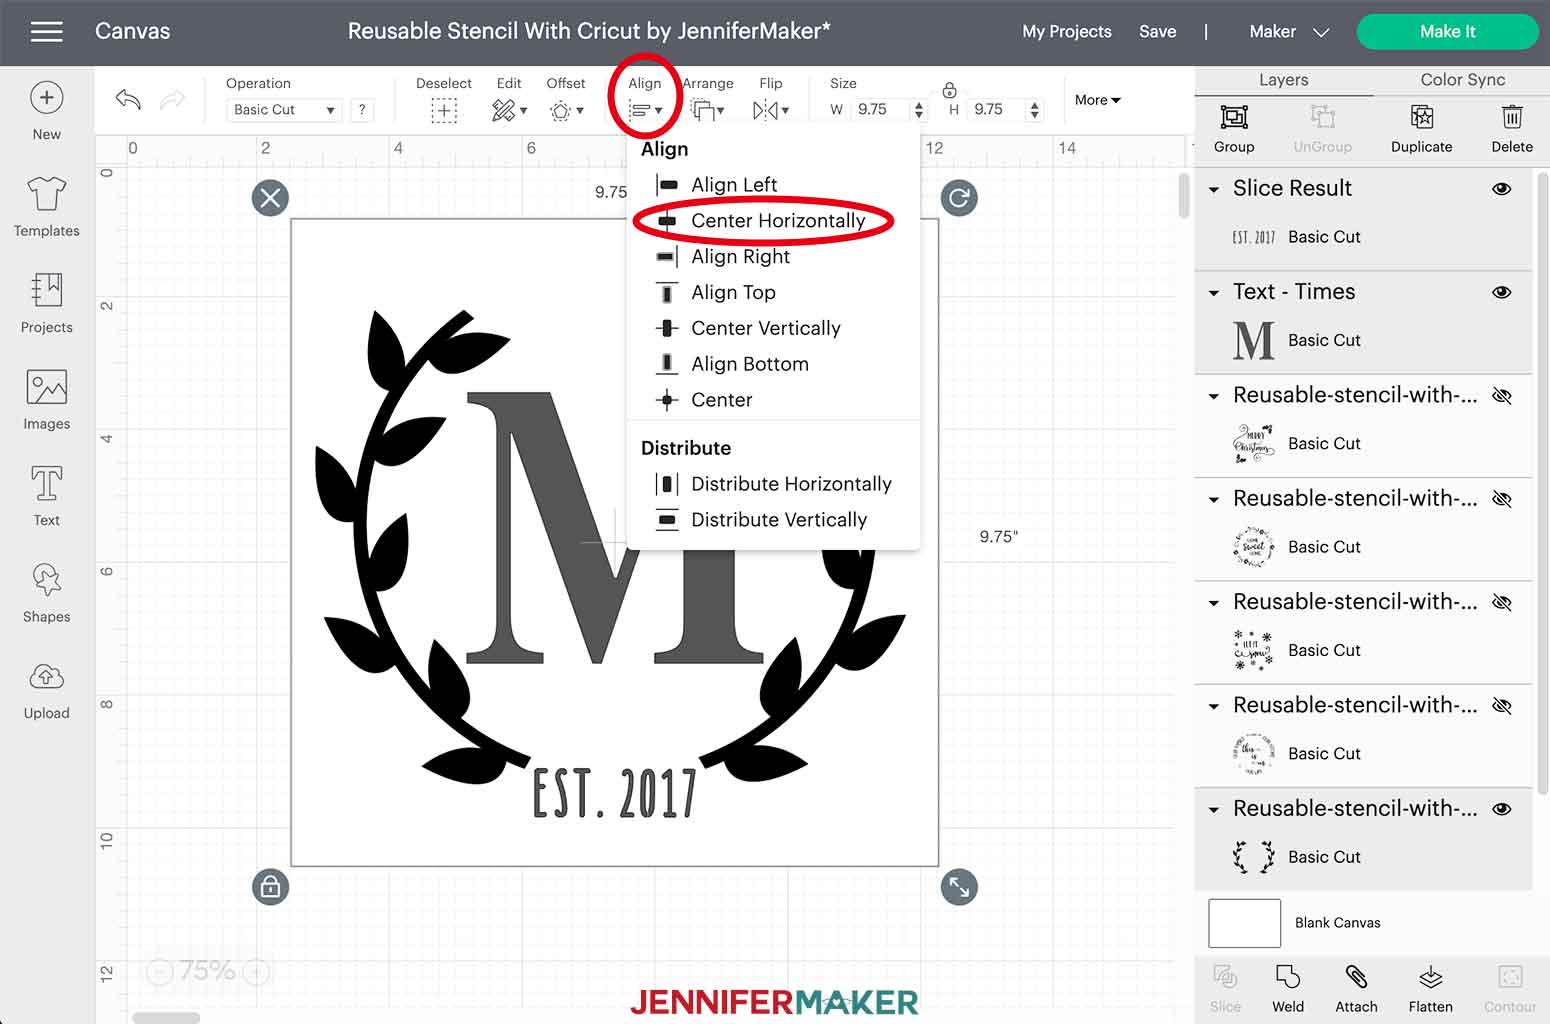This screenshot has width=1550, height=1024.
Task: Click the Make It button
Action: 1447,32
